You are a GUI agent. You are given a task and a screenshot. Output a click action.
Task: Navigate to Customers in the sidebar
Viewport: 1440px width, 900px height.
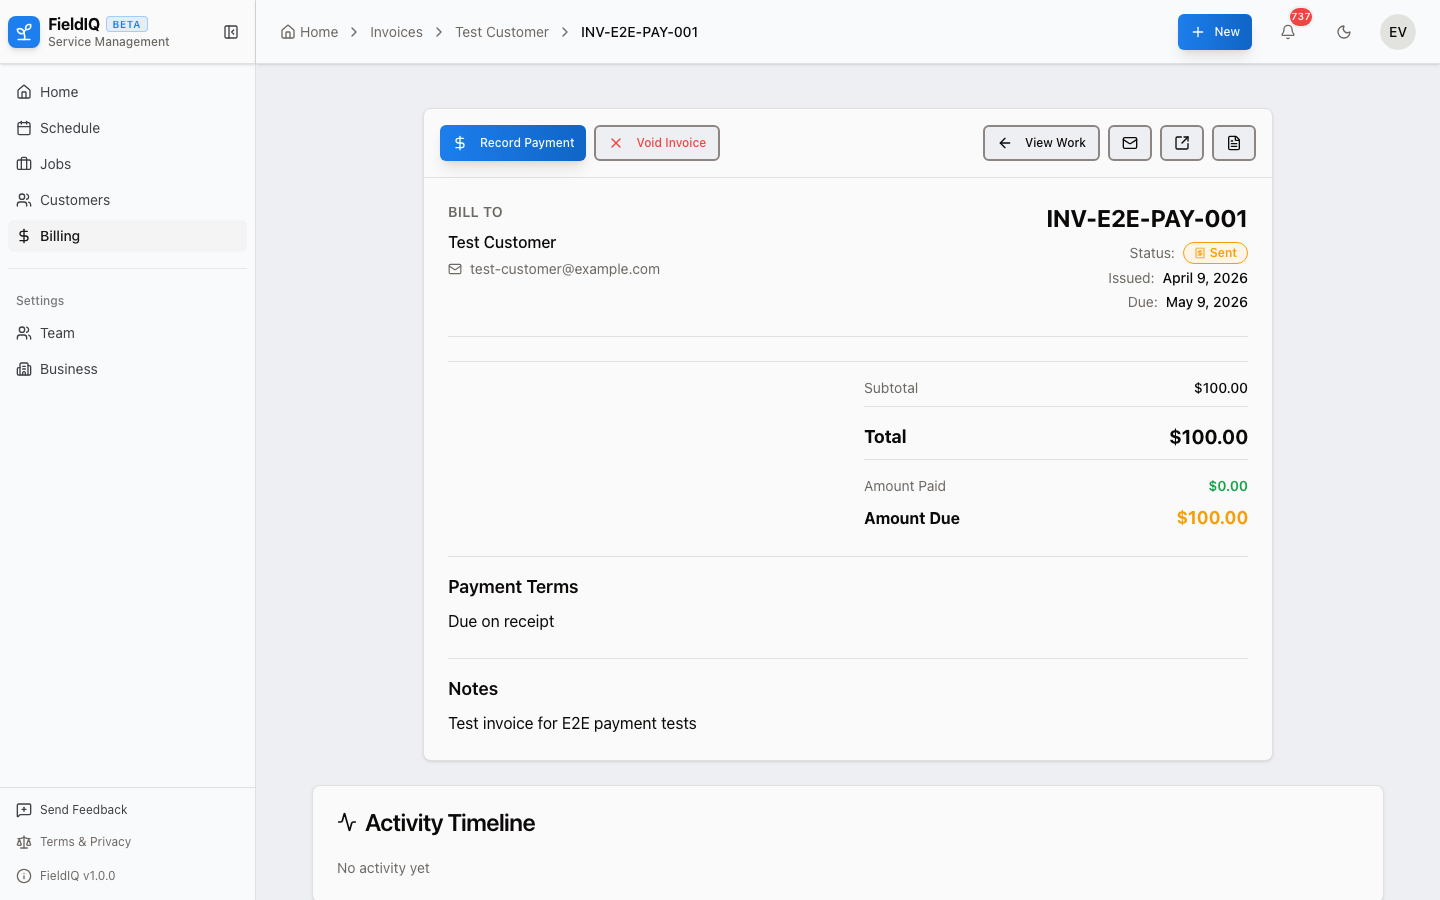pos(74,200)
